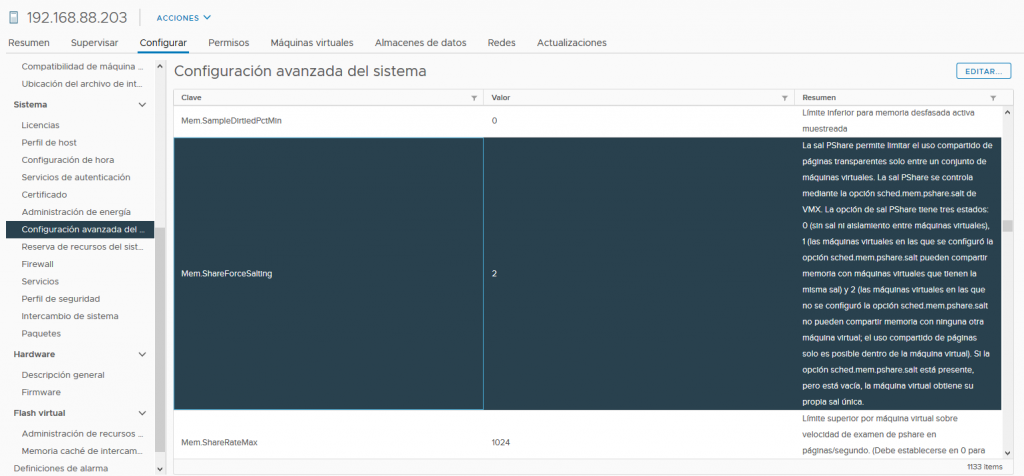Click sidebar scrollbar down arrow
Image resolution: width=1024 pixels, height=476 pixels.
point(160,468)
